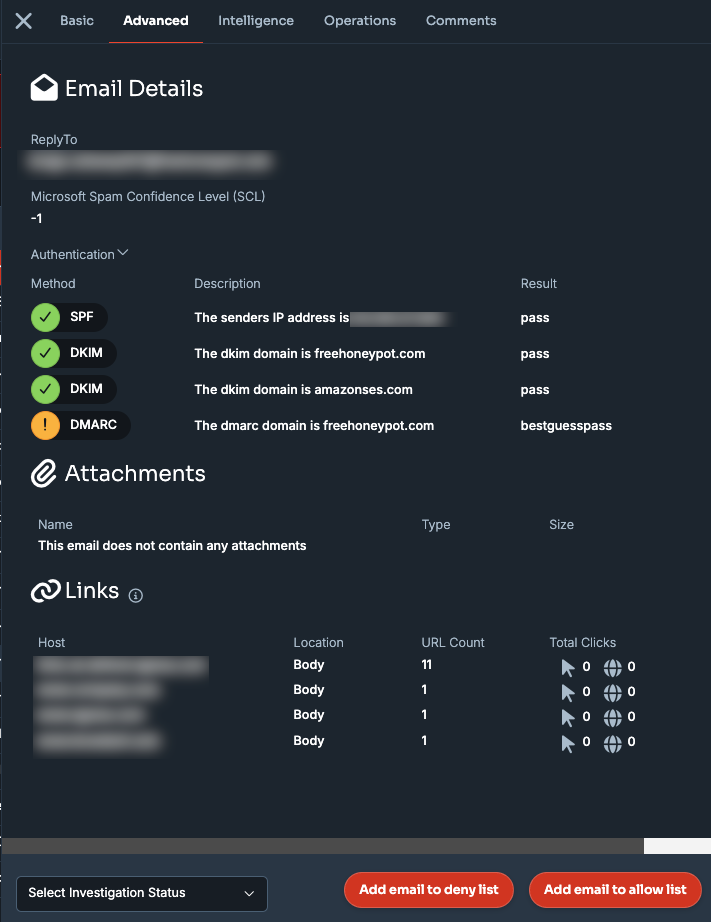Click the horizontal scrollbar thumb
711x922 pixels.
[322, 846]
